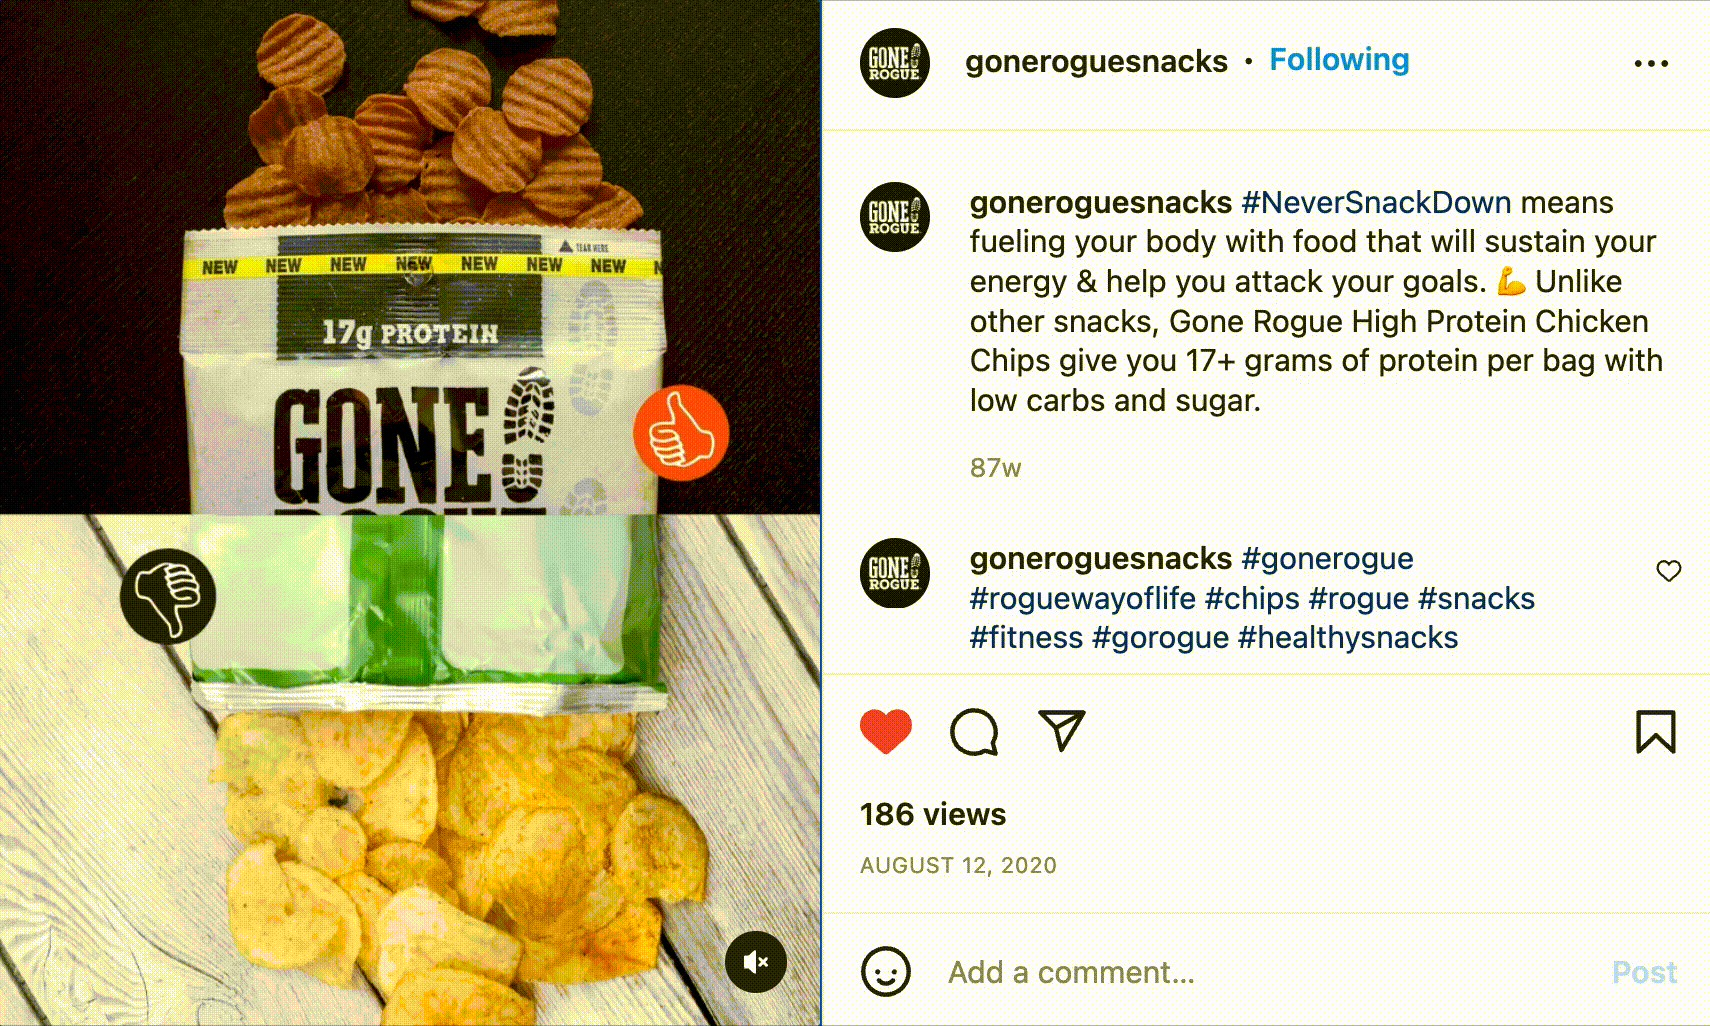Open the August 12, 2020 date link

(x=958, y=865)
